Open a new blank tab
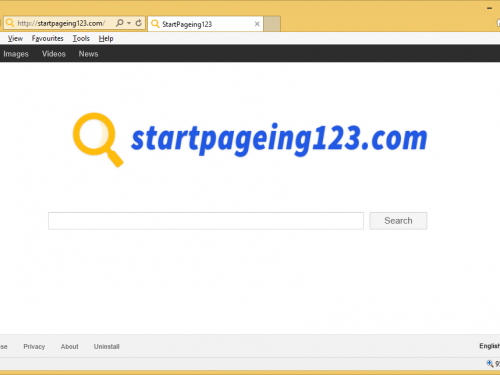 point(272,24)
